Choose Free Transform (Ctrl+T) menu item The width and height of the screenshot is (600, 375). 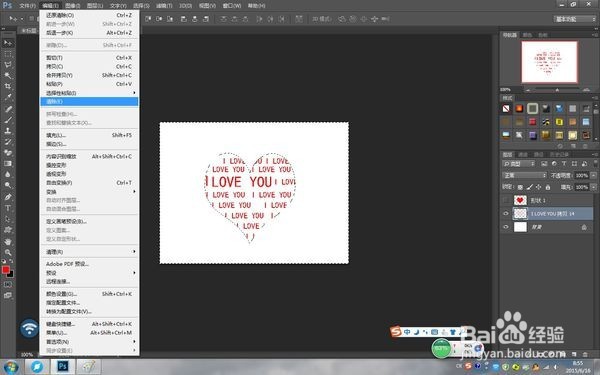coord(90,183)
